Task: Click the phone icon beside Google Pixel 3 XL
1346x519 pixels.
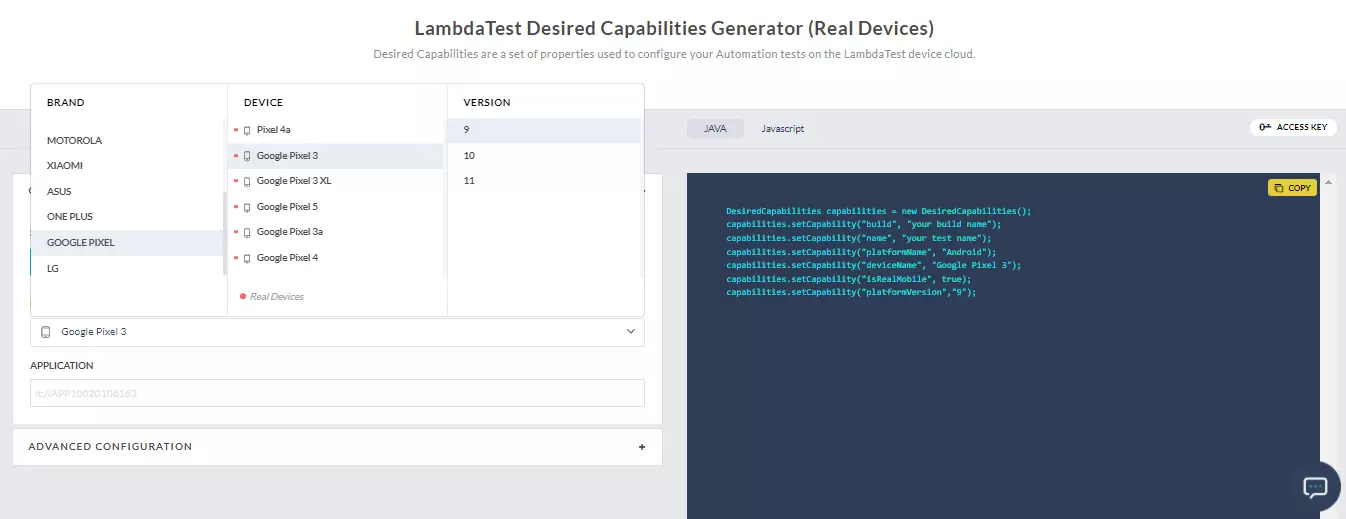Action: click(x=247, y=181)
